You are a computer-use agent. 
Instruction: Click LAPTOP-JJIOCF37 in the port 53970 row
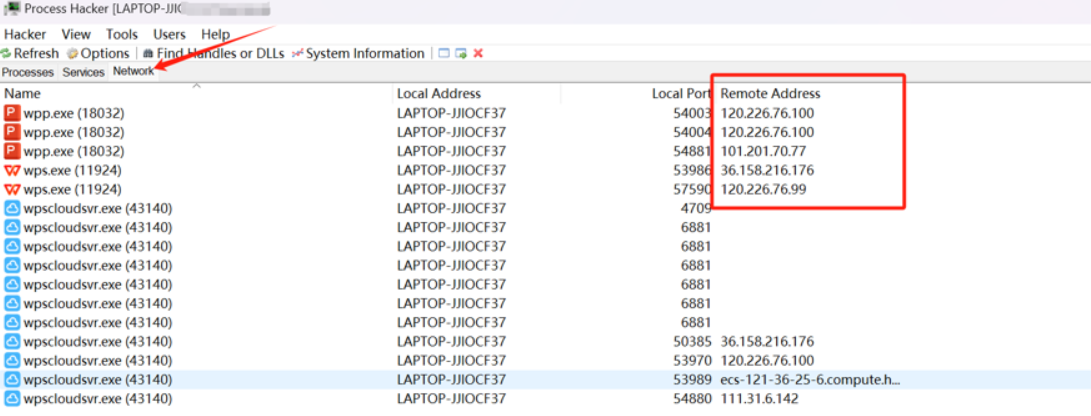click(x=451, y=360)
